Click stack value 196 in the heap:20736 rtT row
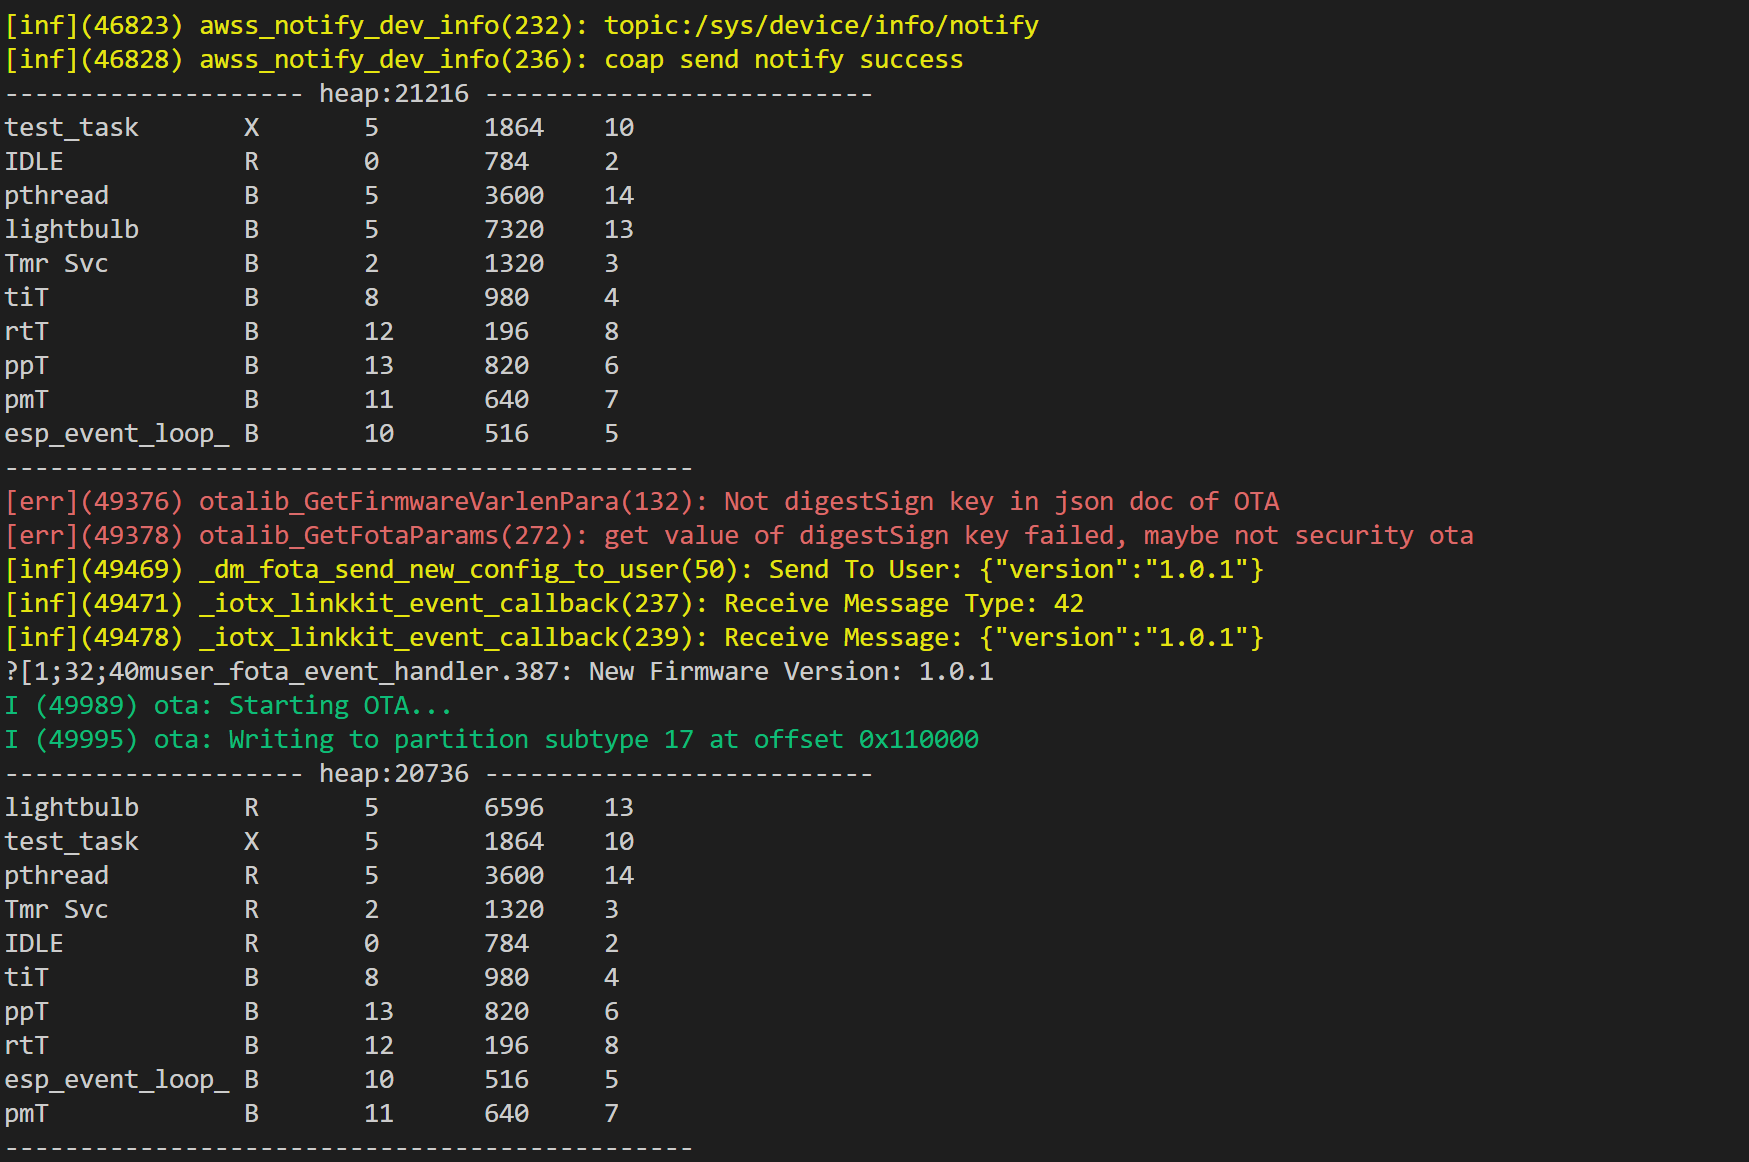Viewport: 1749px width, 1162px height. coord(507,1046)
